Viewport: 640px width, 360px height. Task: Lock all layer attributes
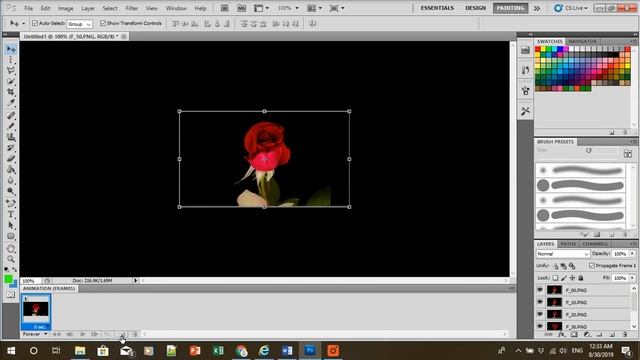[x=581, y=278]
